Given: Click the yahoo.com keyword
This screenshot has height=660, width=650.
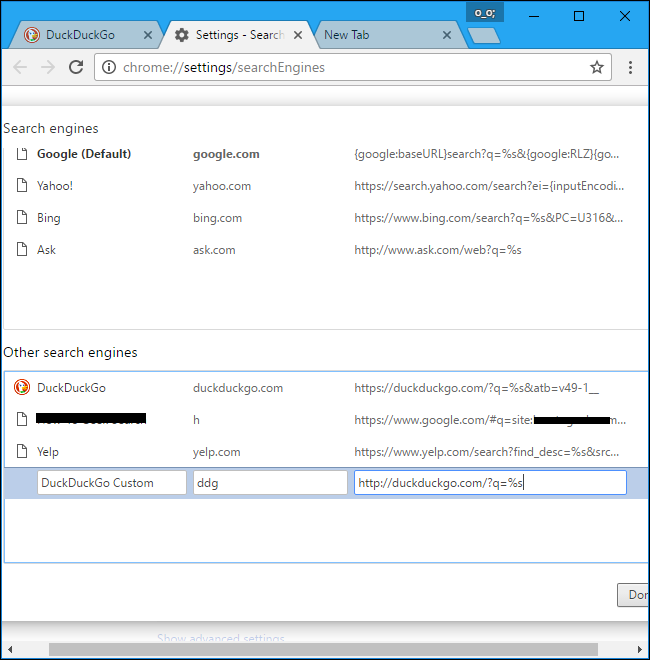Looking at the screenshot, I should (222, 186).
